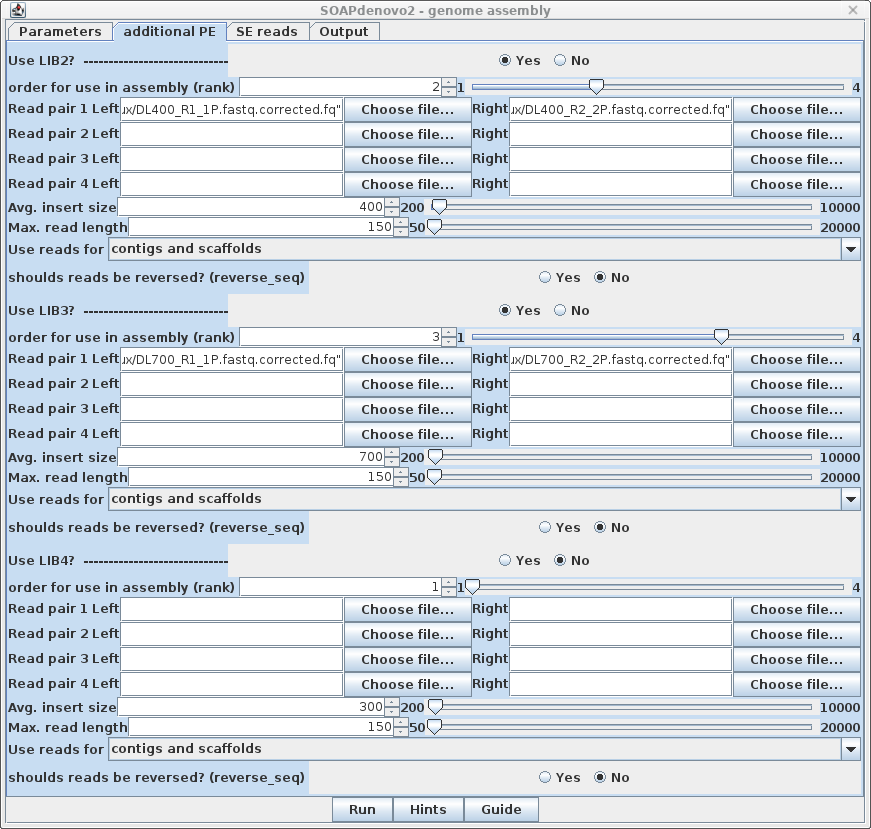Click the Java application icon in title bar

click(x=14, y=11)
